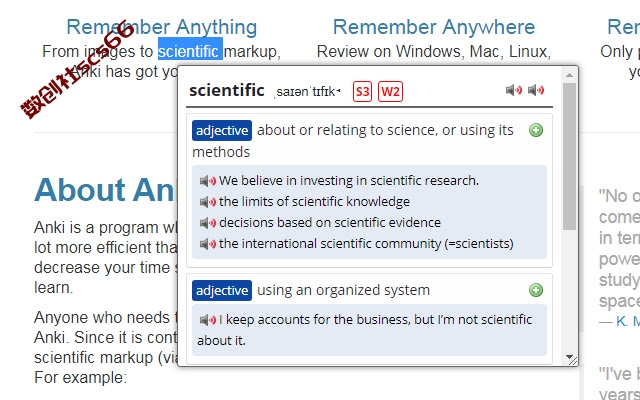Image resolution: width=640 pixels, height=400 pixels.
Task: Click the first adjective part-of-speech label
Action: tap(222, 131)
